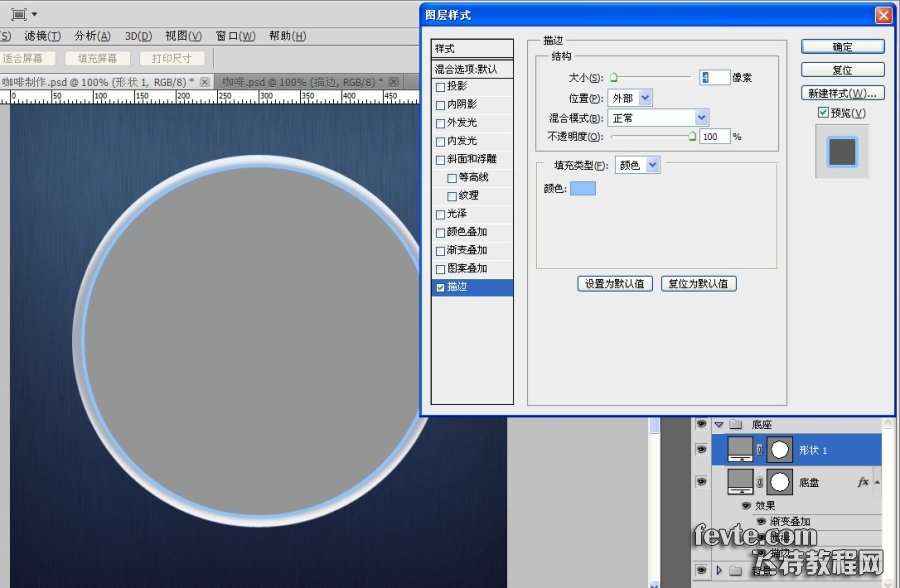Enable the 内发光 inner glow checkbox
This screenshot has width=900, height=588.
(x=440, y=142)
